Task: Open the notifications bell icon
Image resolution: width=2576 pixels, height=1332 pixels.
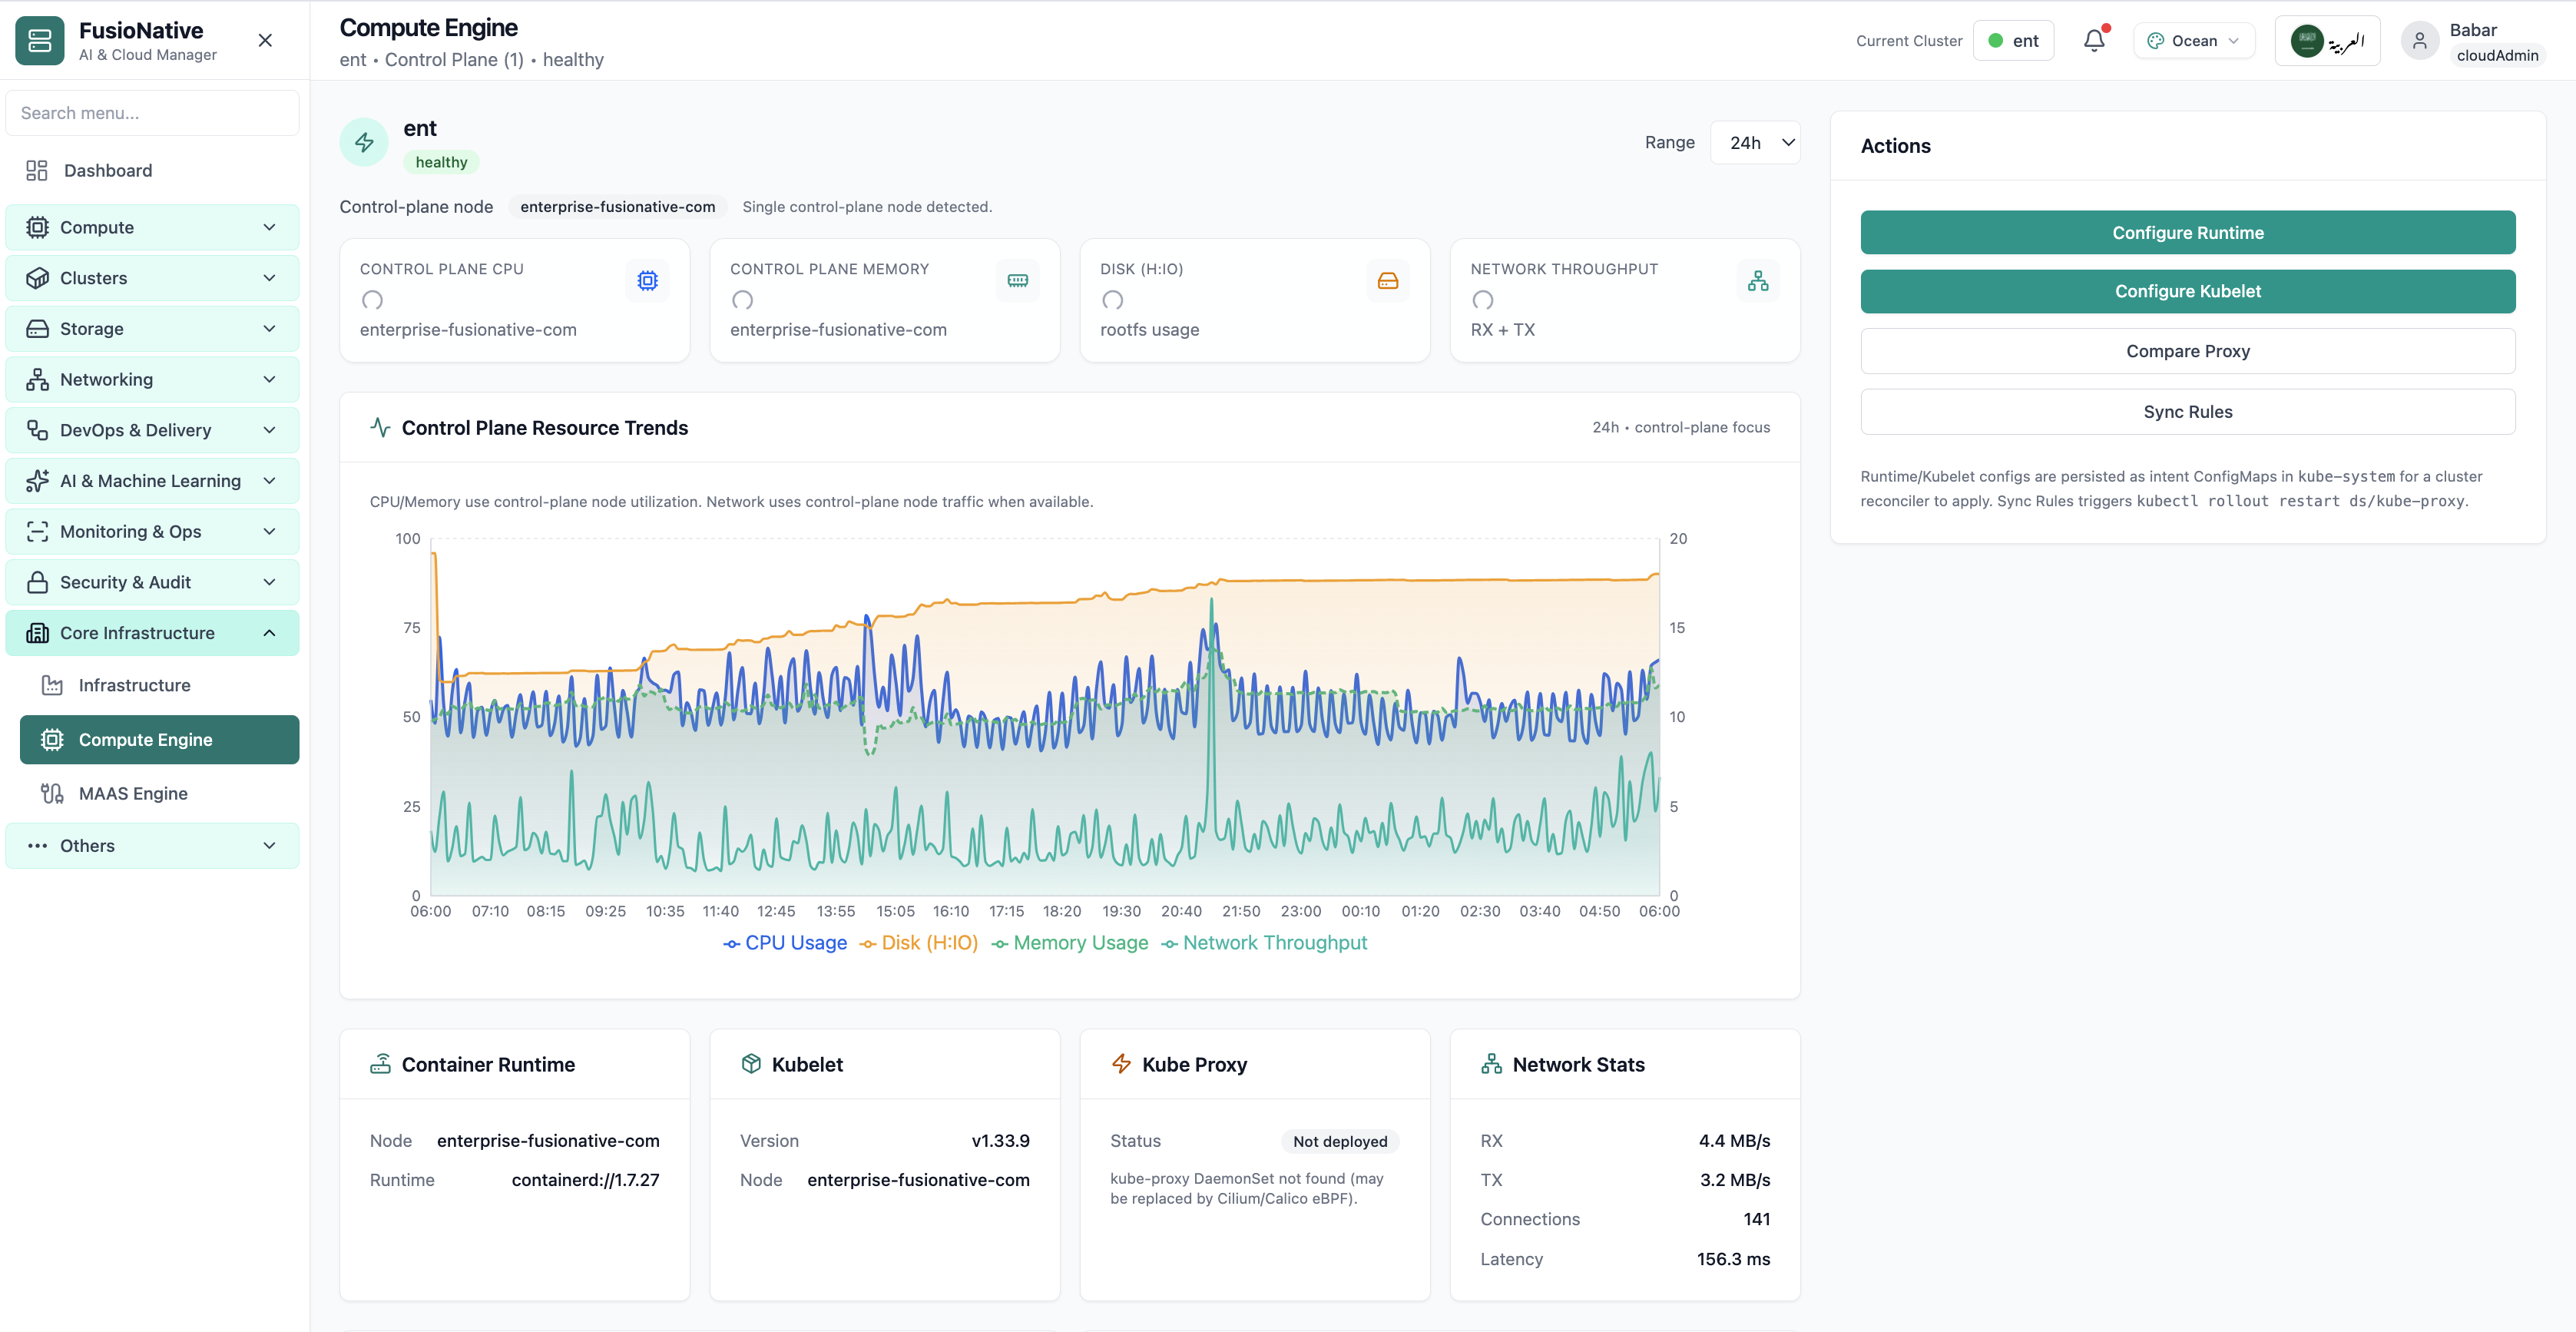Action: [2094, 41]
